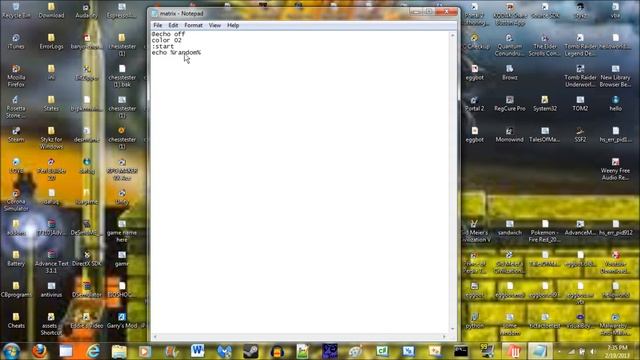Select the chesstester (1) bak file
The width and height of the screenshot is (640, 360).
click(122, 76)
